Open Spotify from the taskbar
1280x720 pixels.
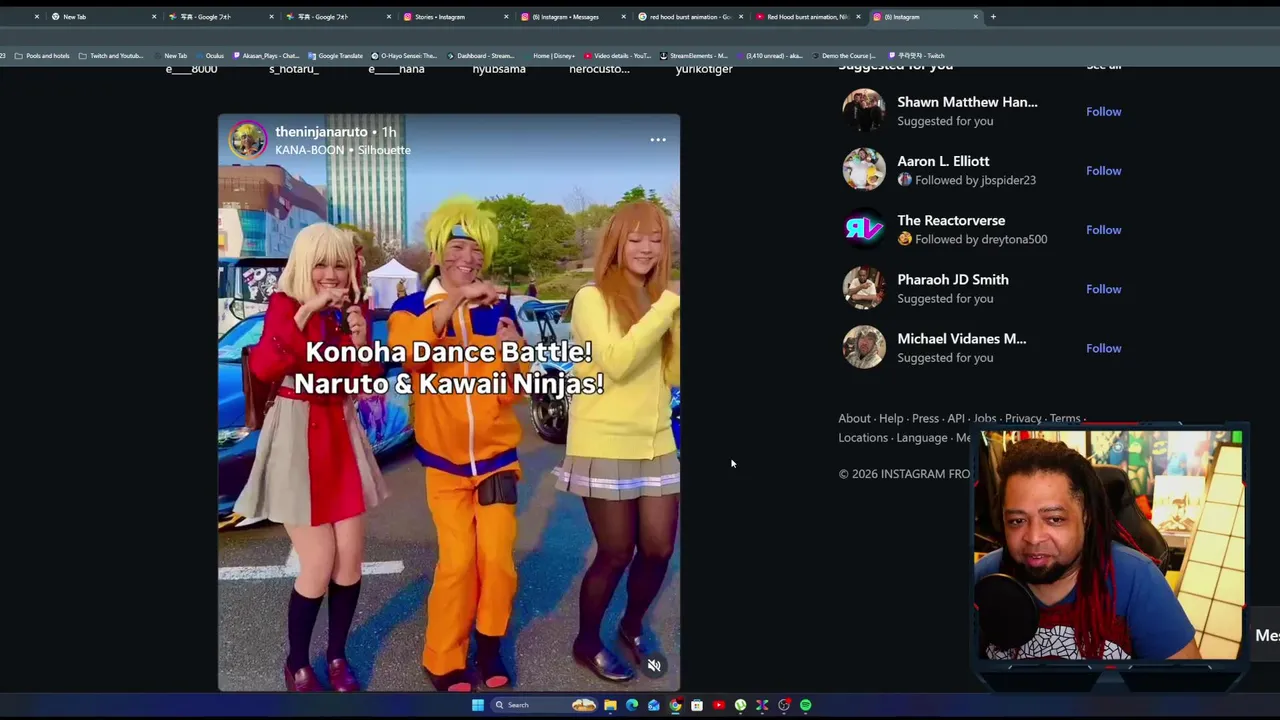tap(806, 705)
